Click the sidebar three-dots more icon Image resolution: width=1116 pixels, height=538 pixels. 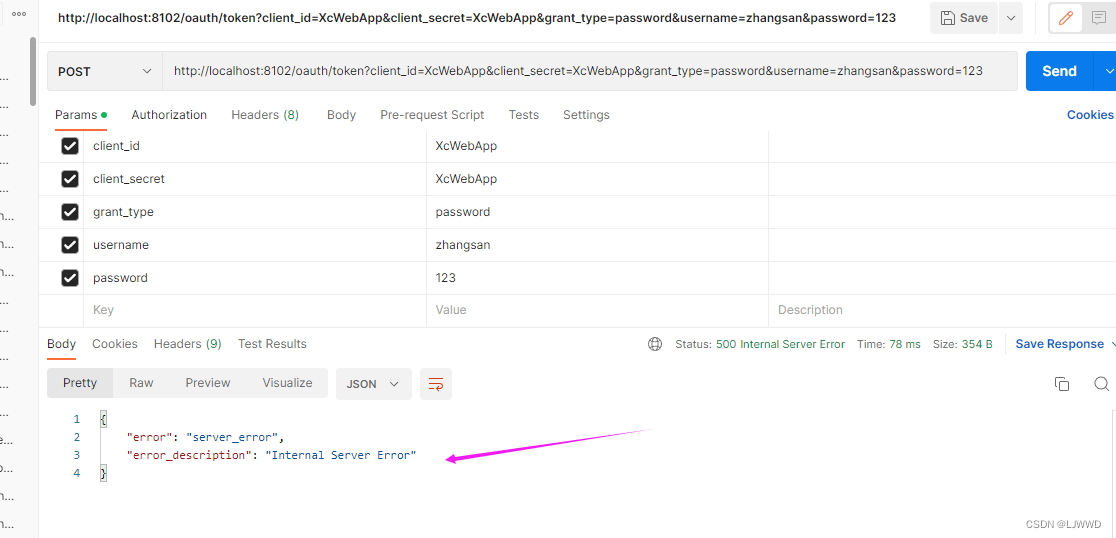[19, 14]
